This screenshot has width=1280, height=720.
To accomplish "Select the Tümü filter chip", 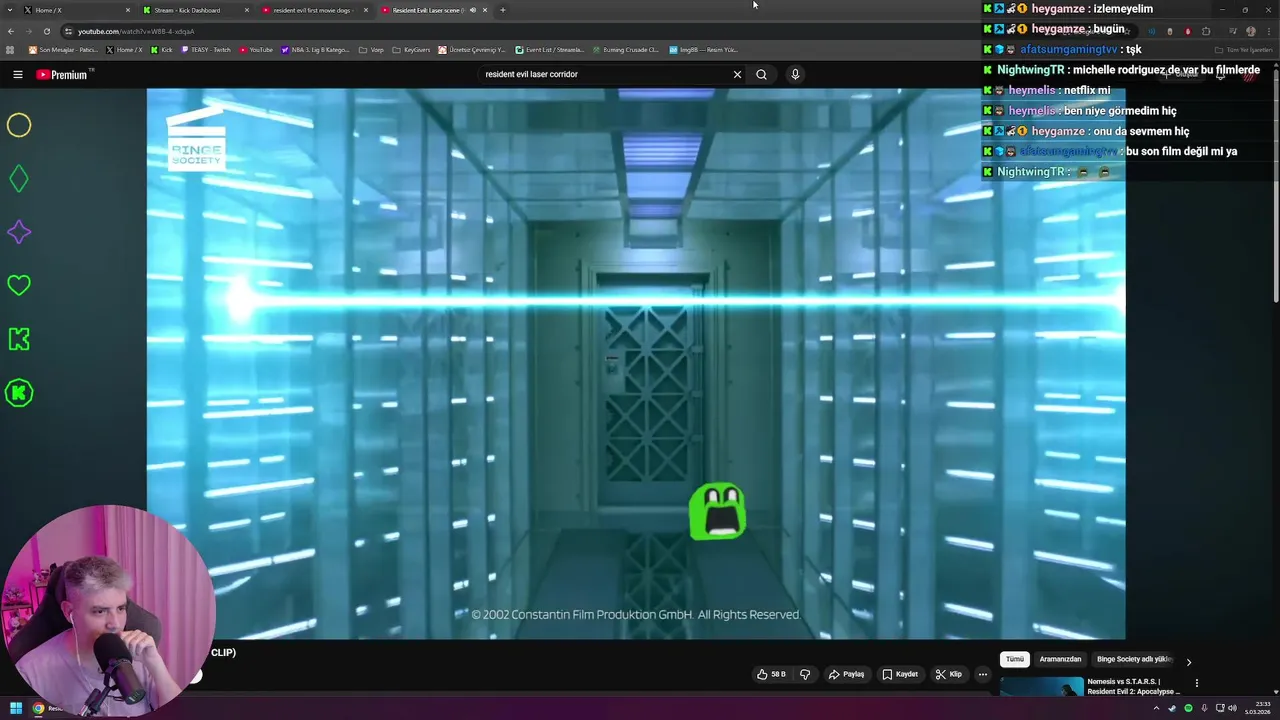I will [1015, 659].
